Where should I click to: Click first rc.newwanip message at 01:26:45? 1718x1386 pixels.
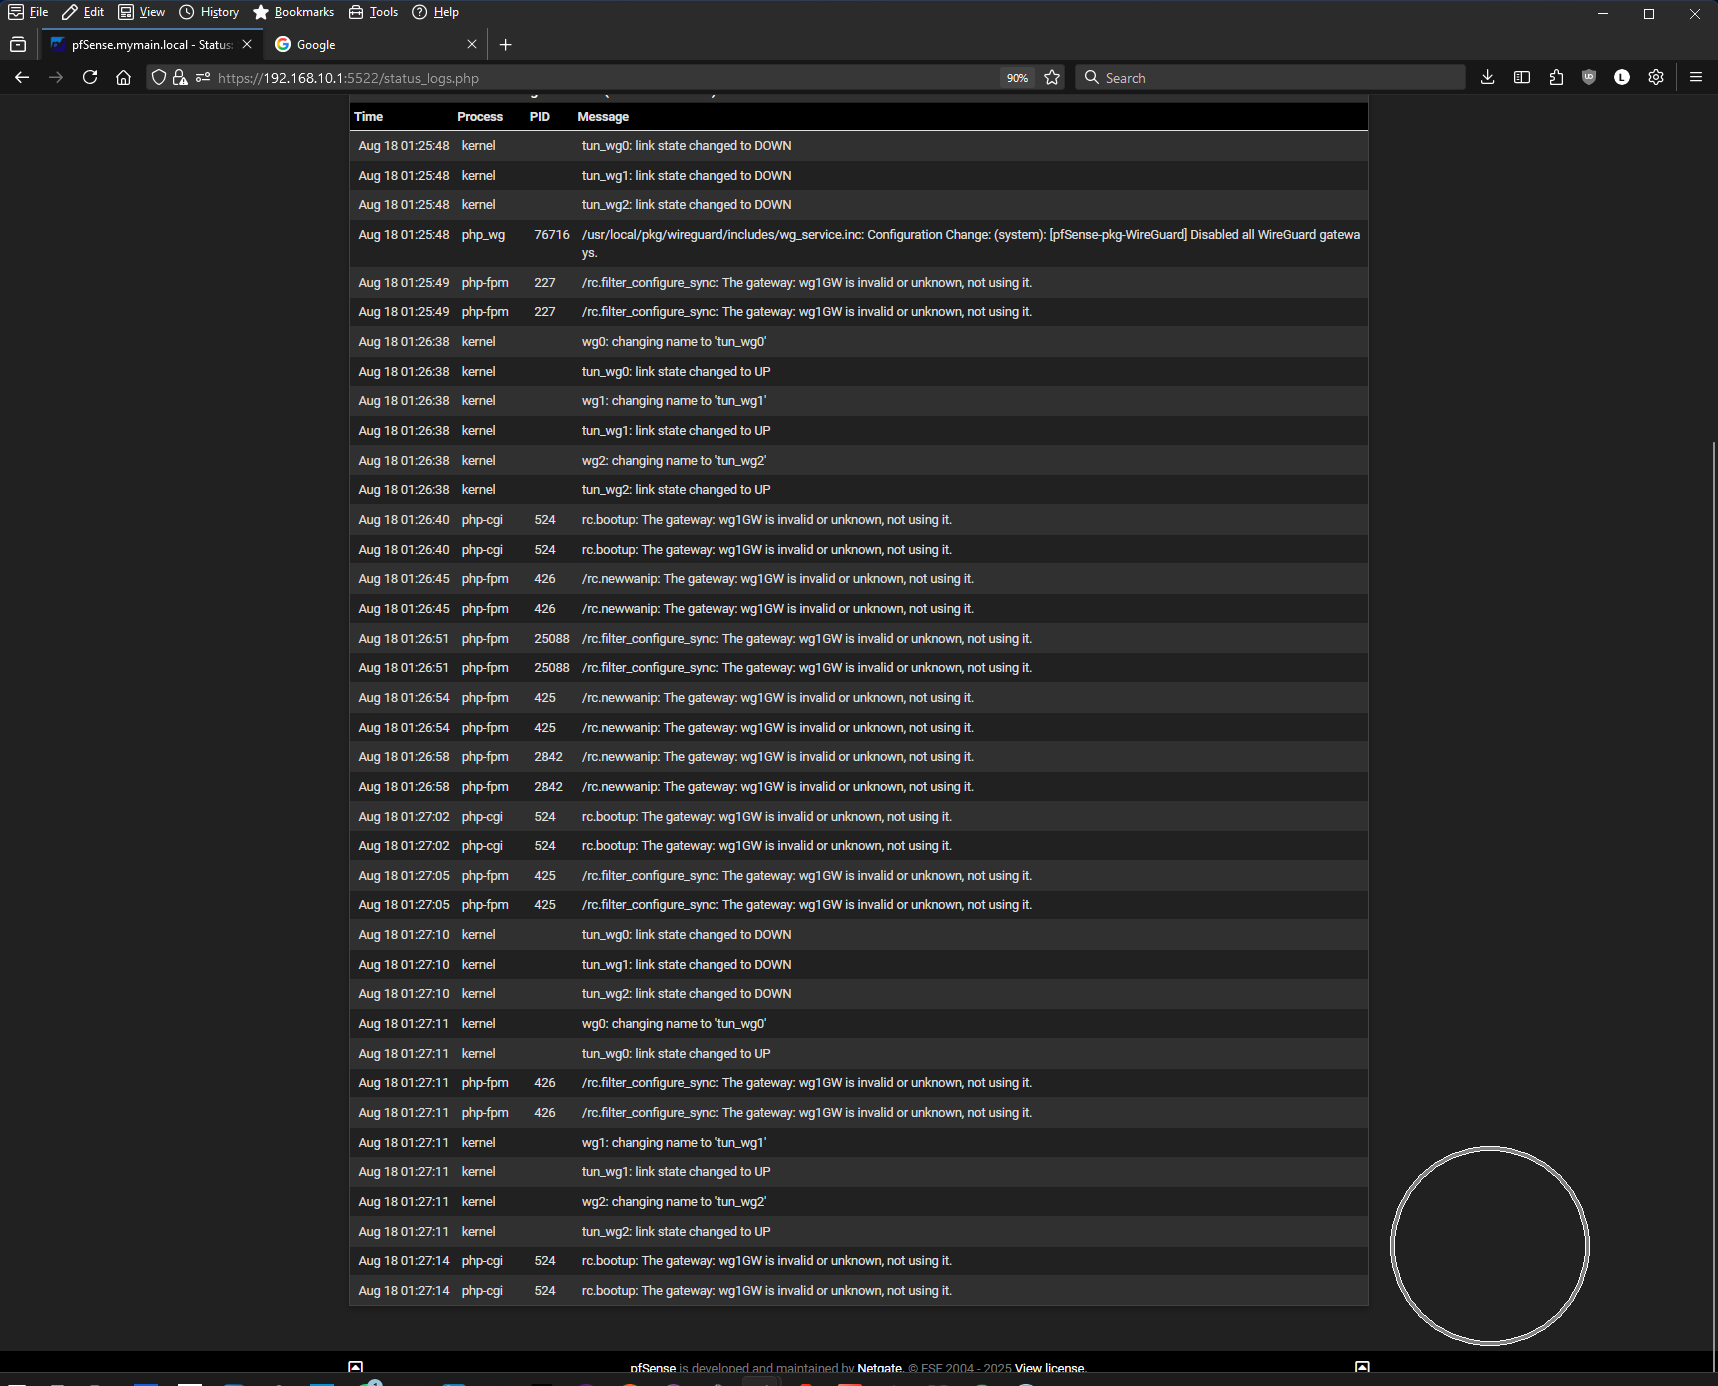[778, 579]
